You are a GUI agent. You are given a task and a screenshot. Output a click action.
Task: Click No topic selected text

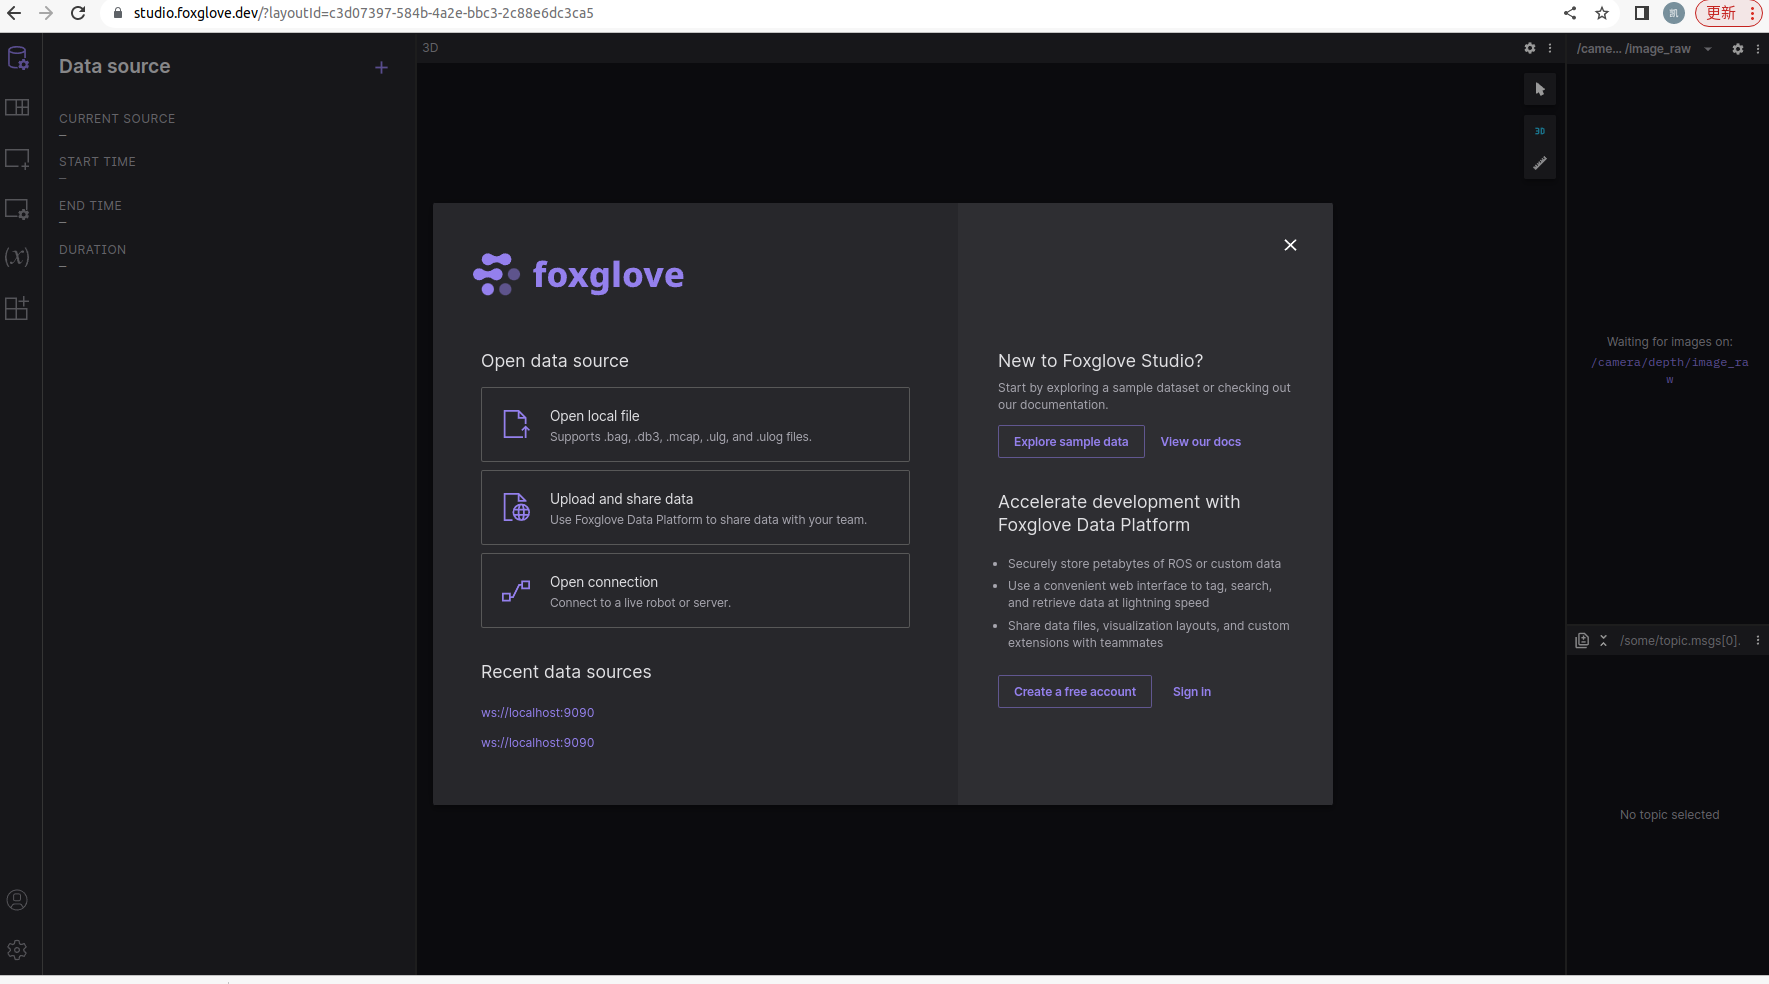tap(1670, 815)
